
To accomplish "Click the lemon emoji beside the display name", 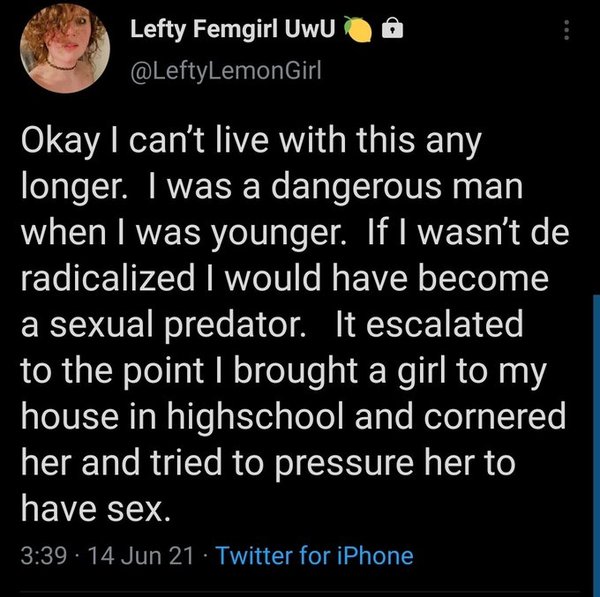I will coord(357,31).
